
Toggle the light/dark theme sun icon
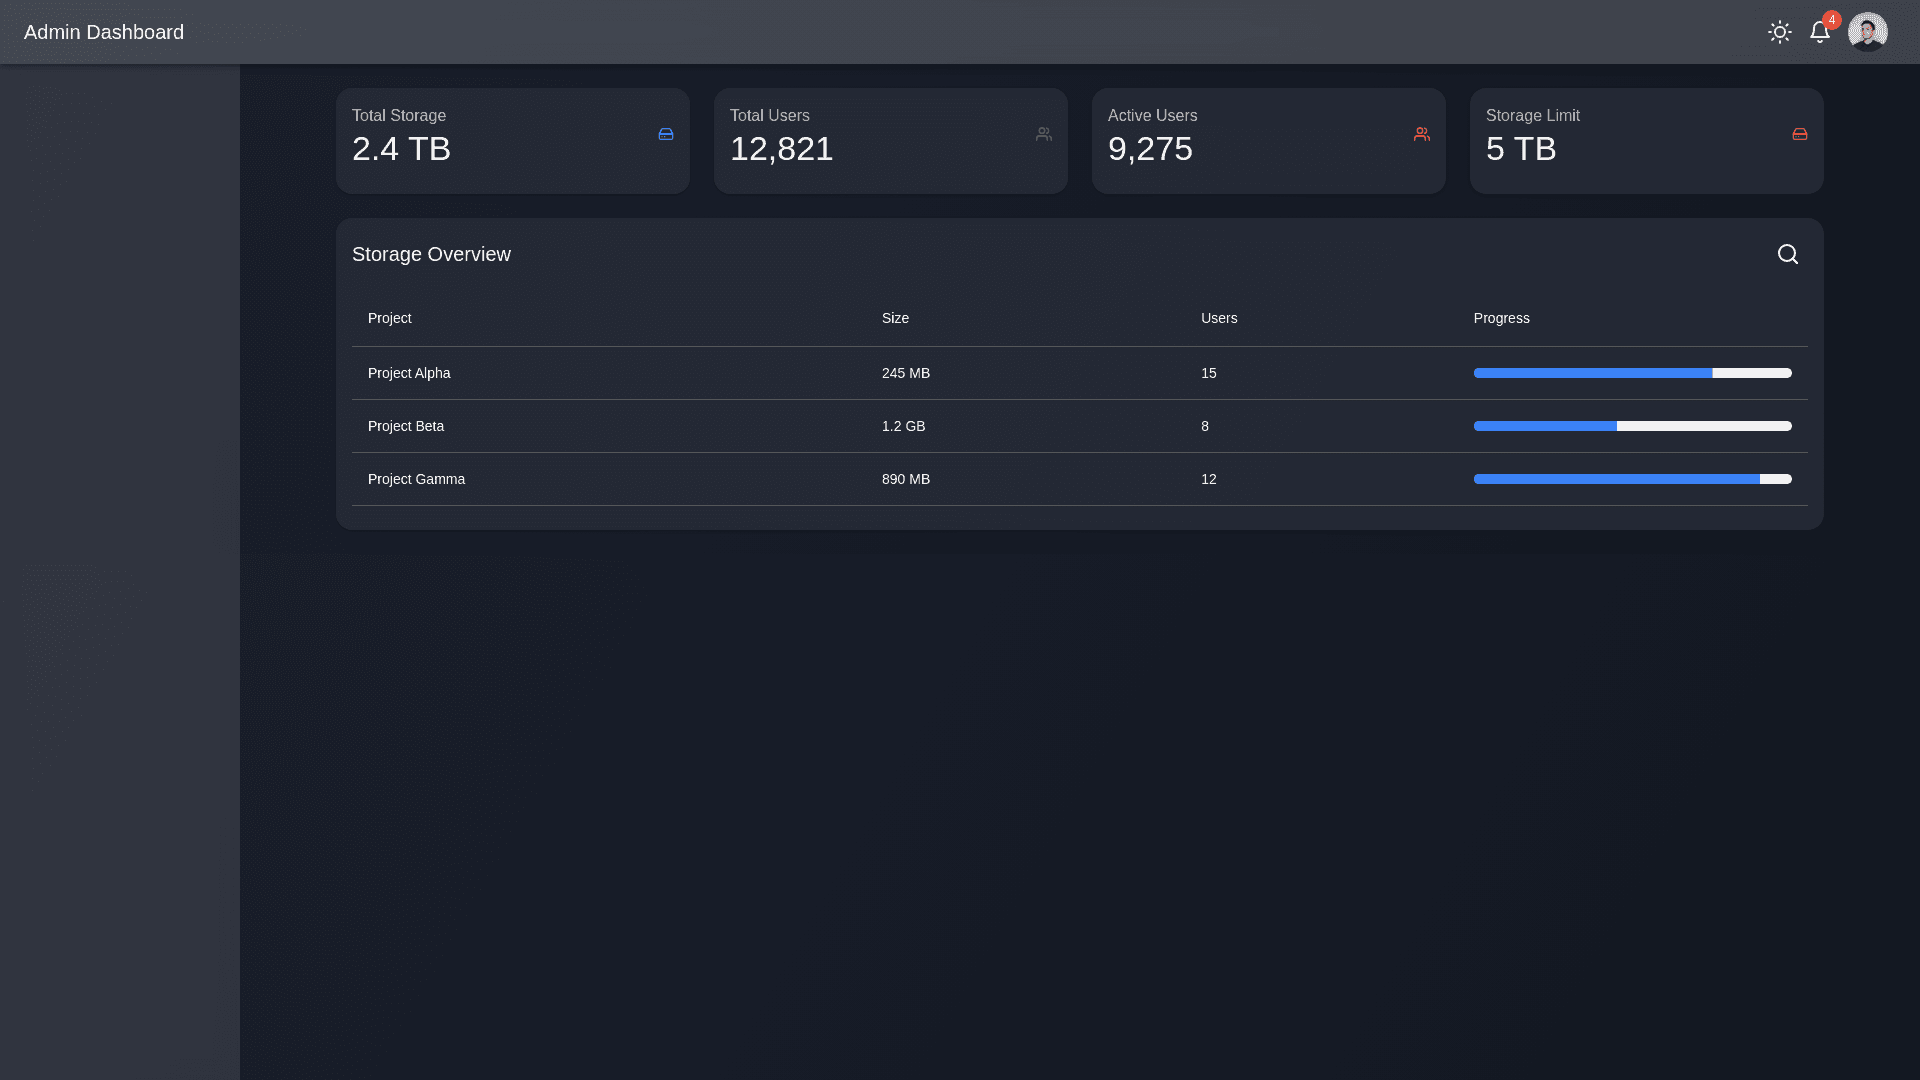(x=1779, y=32)
